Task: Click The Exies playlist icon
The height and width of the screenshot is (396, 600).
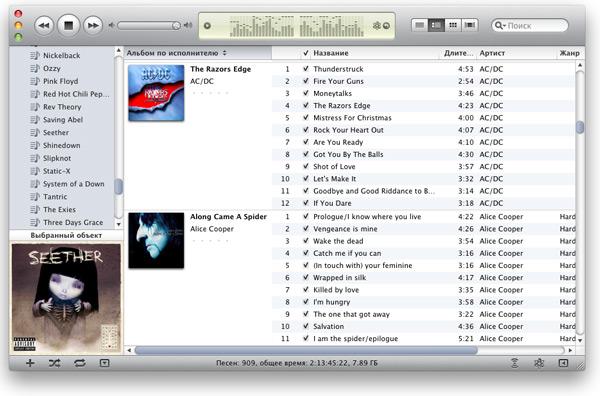Action: (35, 210)
